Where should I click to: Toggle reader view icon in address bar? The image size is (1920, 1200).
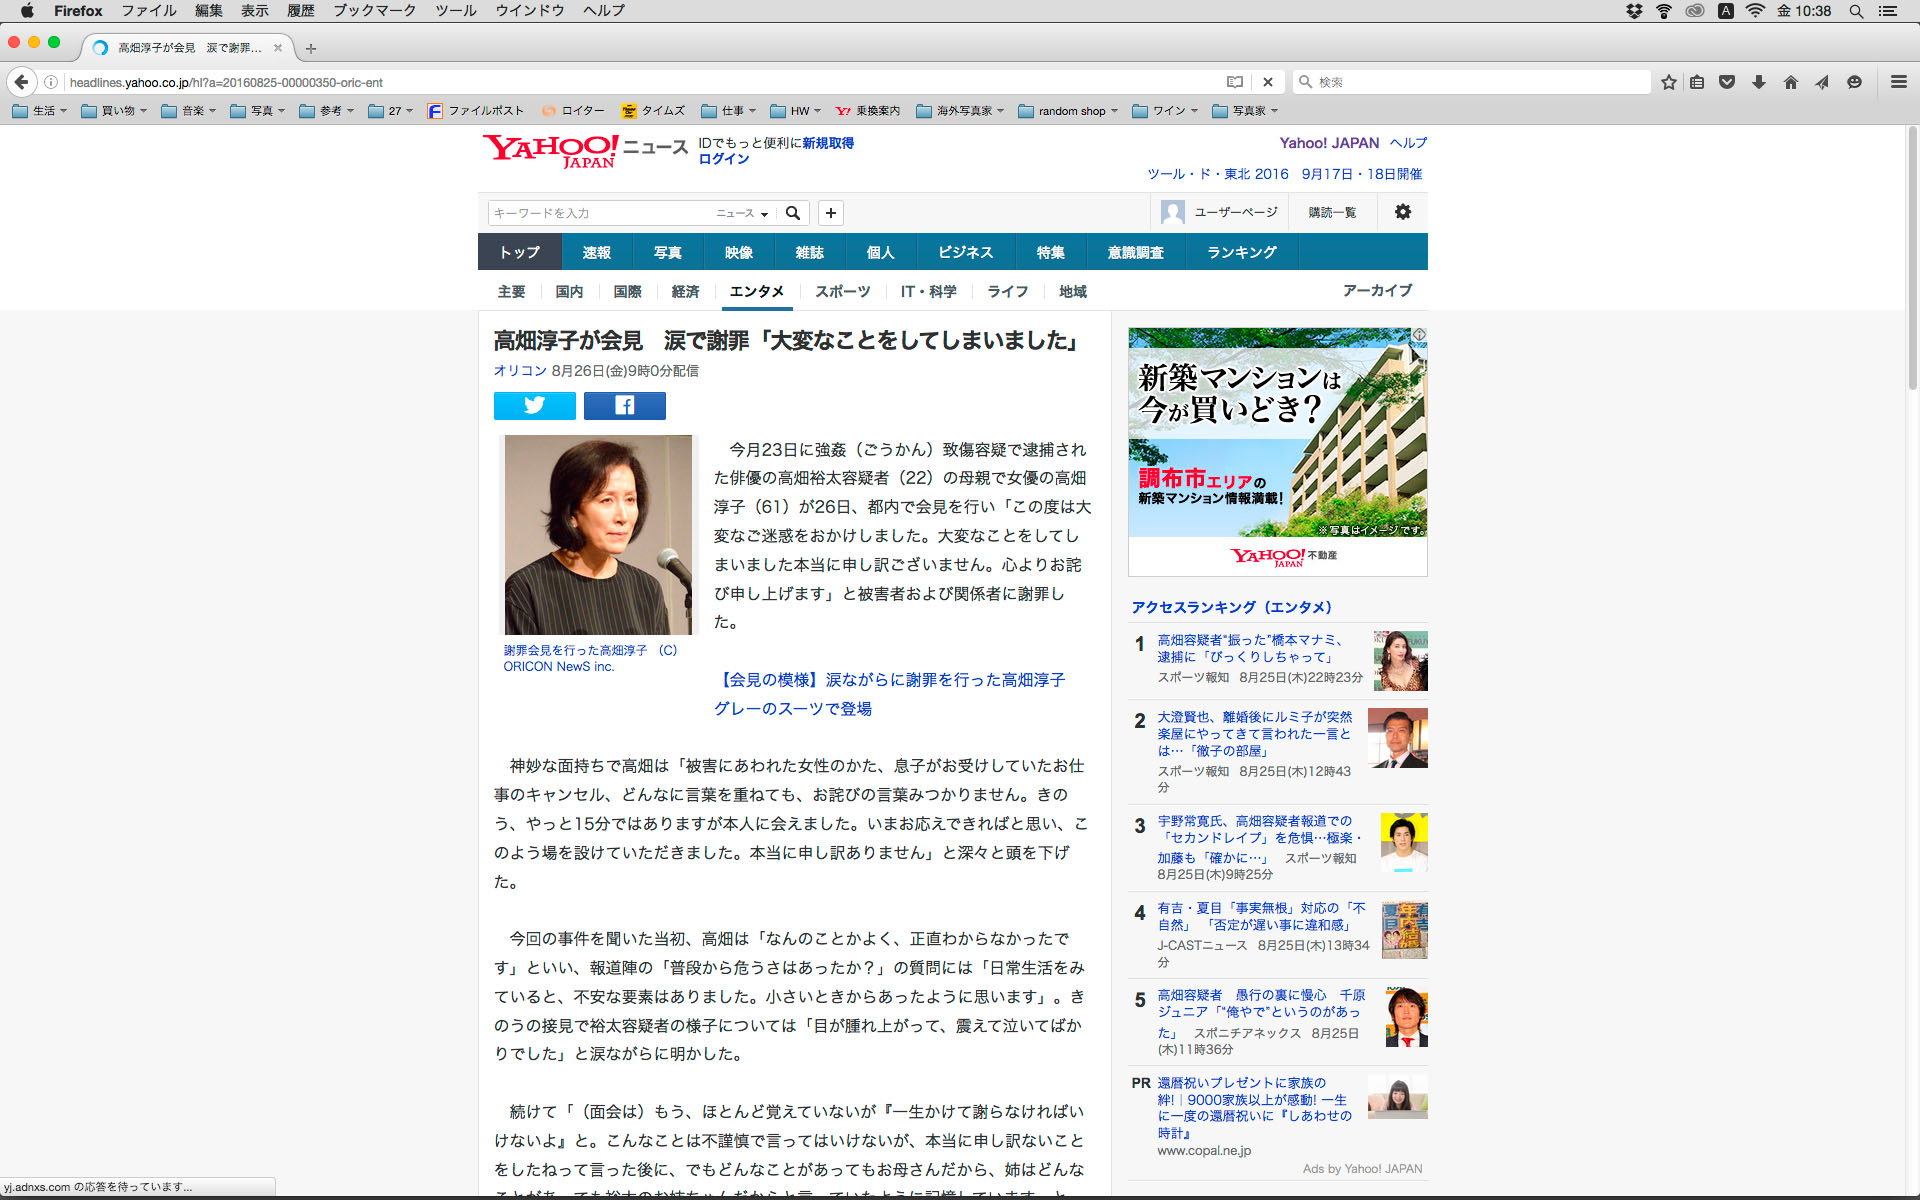point(1235,82)
